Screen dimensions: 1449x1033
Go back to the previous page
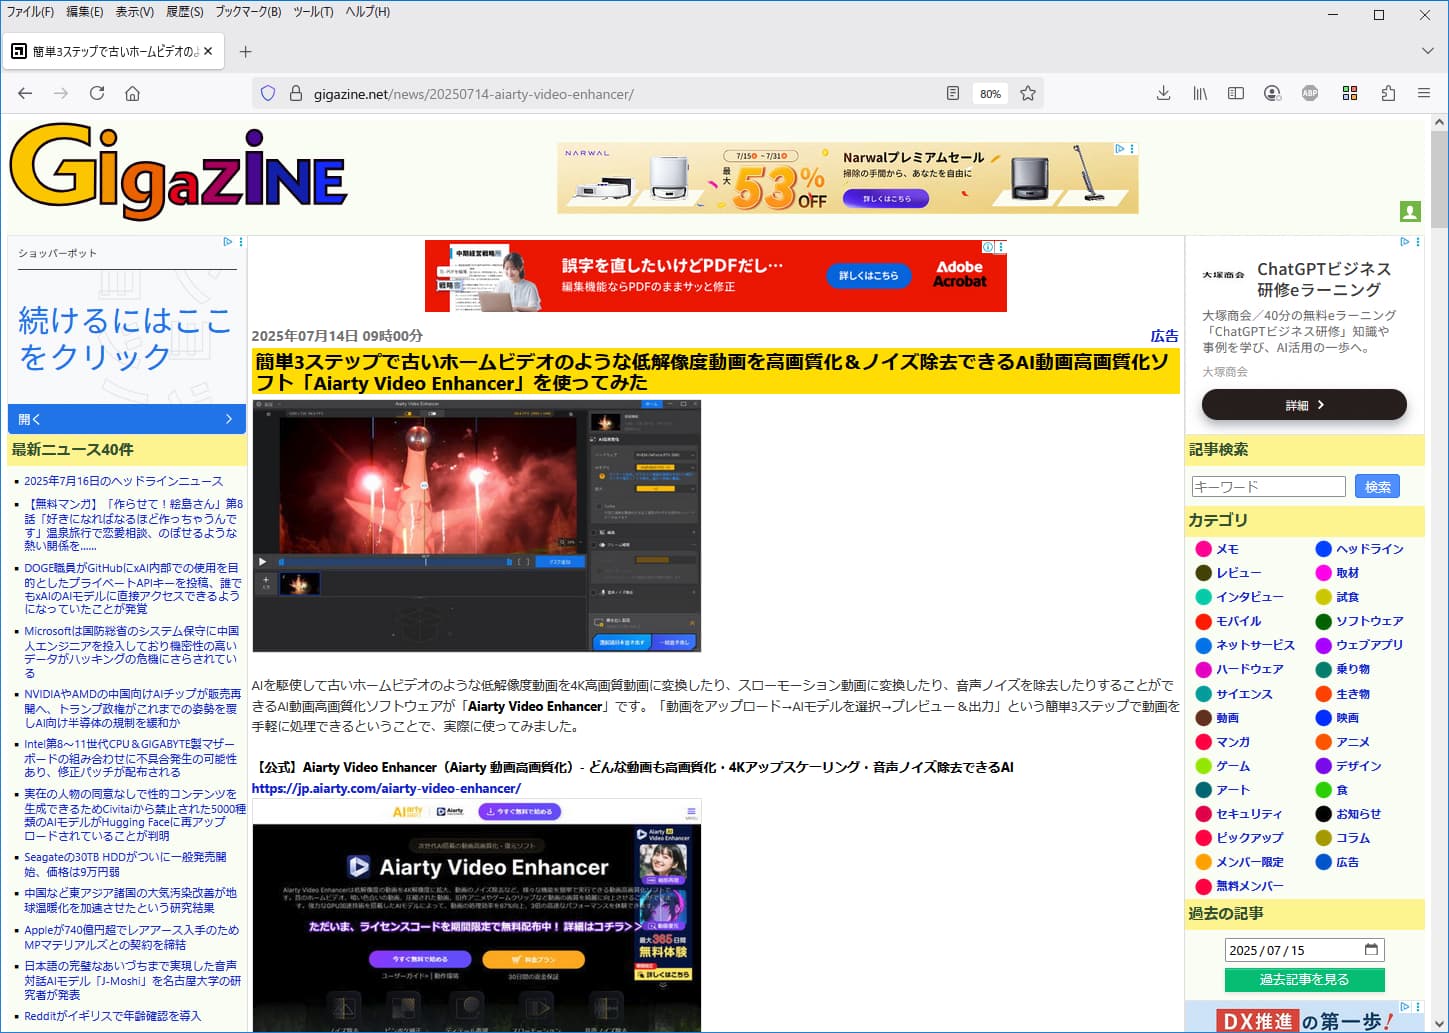[x=25, y=93]
